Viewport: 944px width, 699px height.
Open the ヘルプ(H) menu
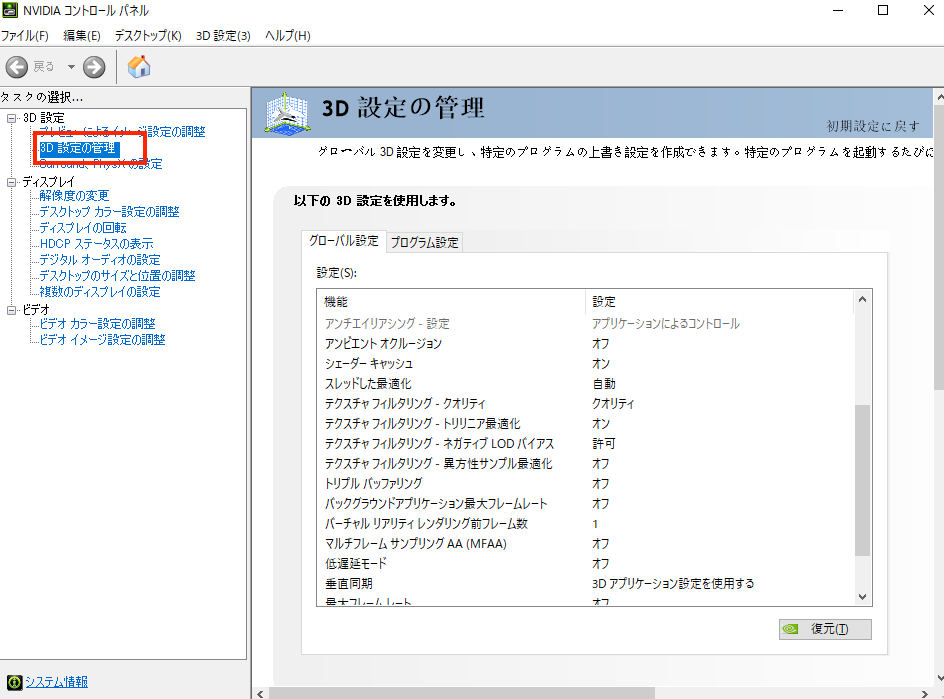click(288, 36)
